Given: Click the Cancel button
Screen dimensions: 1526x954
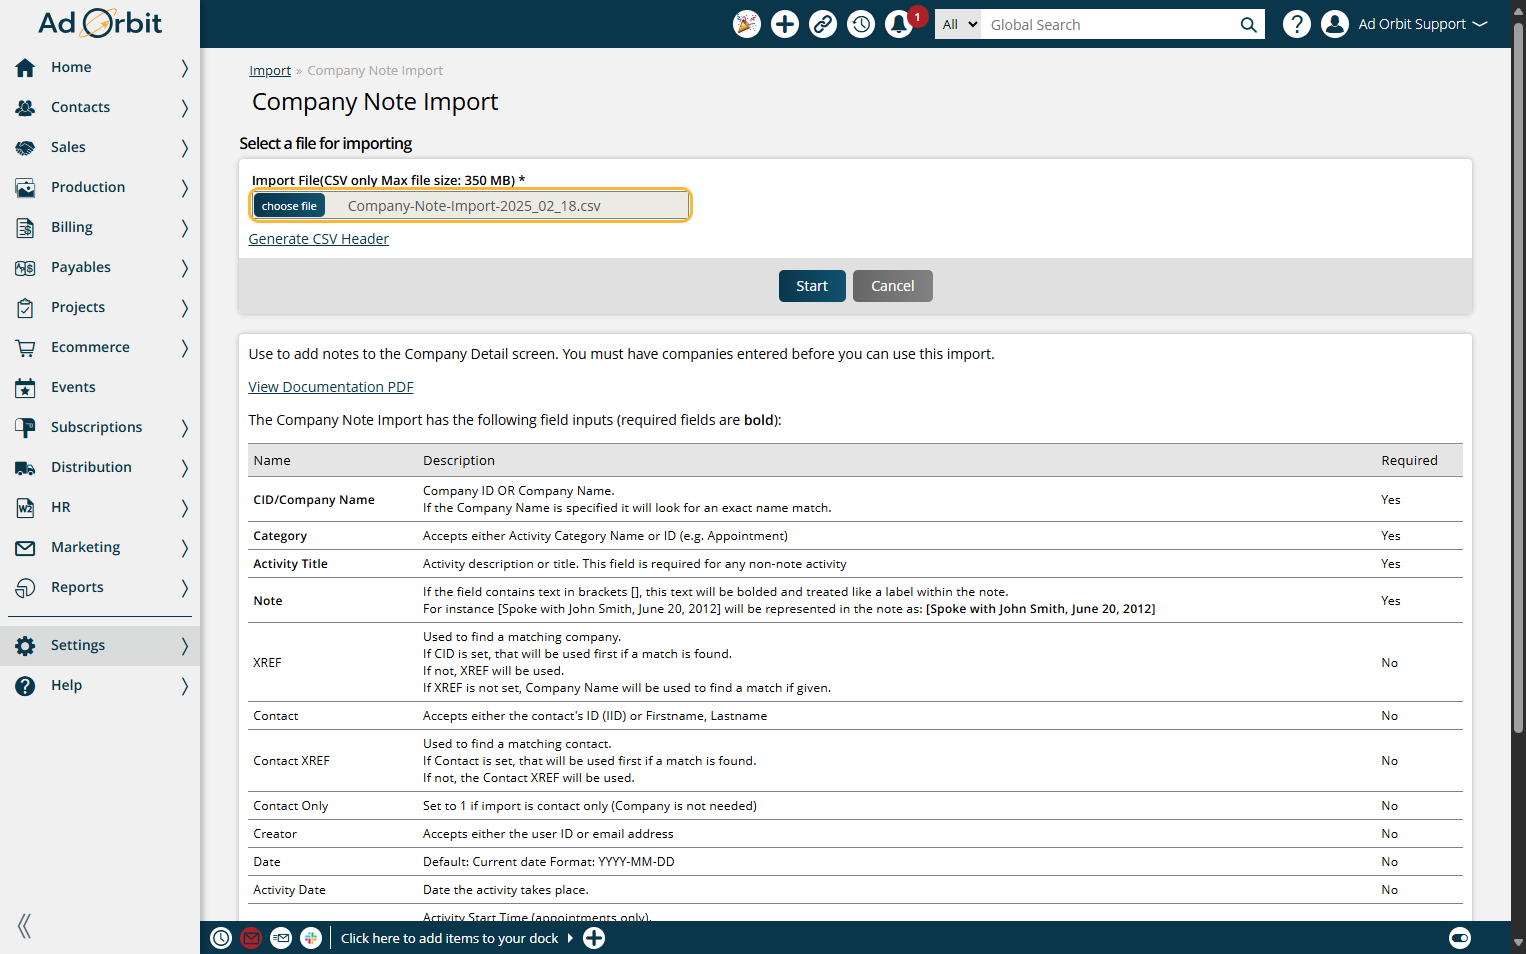Looking at the screenshot, I should pos(893,286).
